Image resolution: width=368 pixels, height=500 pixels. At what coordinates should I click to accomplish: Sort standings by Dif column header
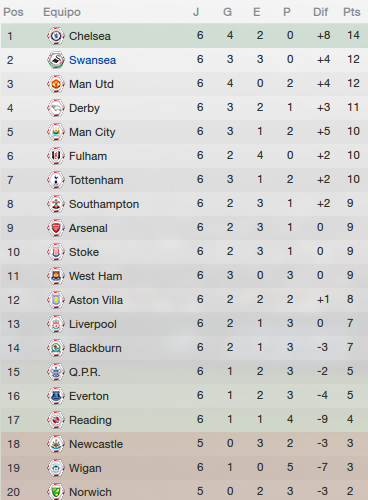(x=320, y=12)
